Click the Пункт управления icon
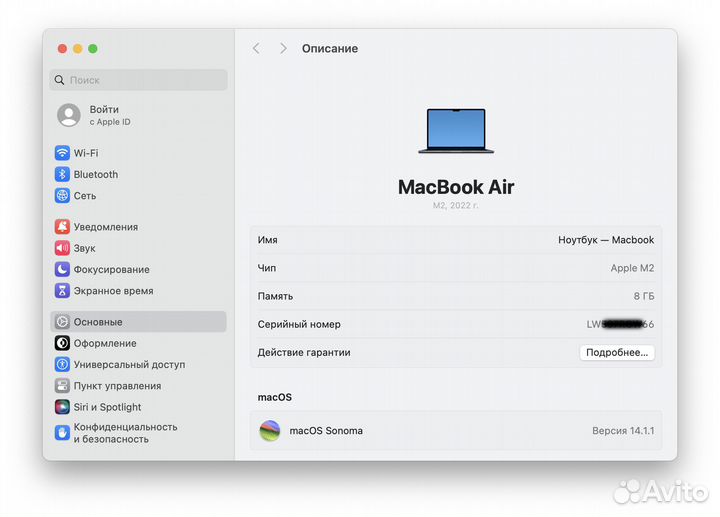 (62, 386)
